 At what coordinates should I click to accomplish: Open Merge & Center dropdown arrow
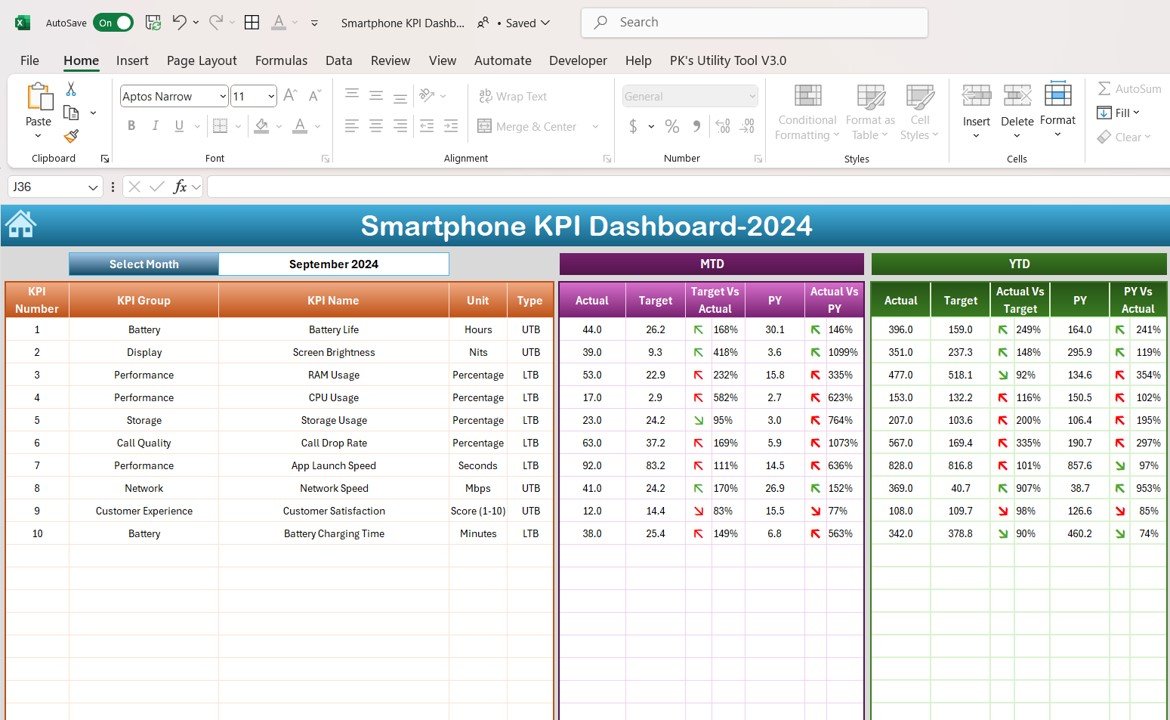point(595,127)
